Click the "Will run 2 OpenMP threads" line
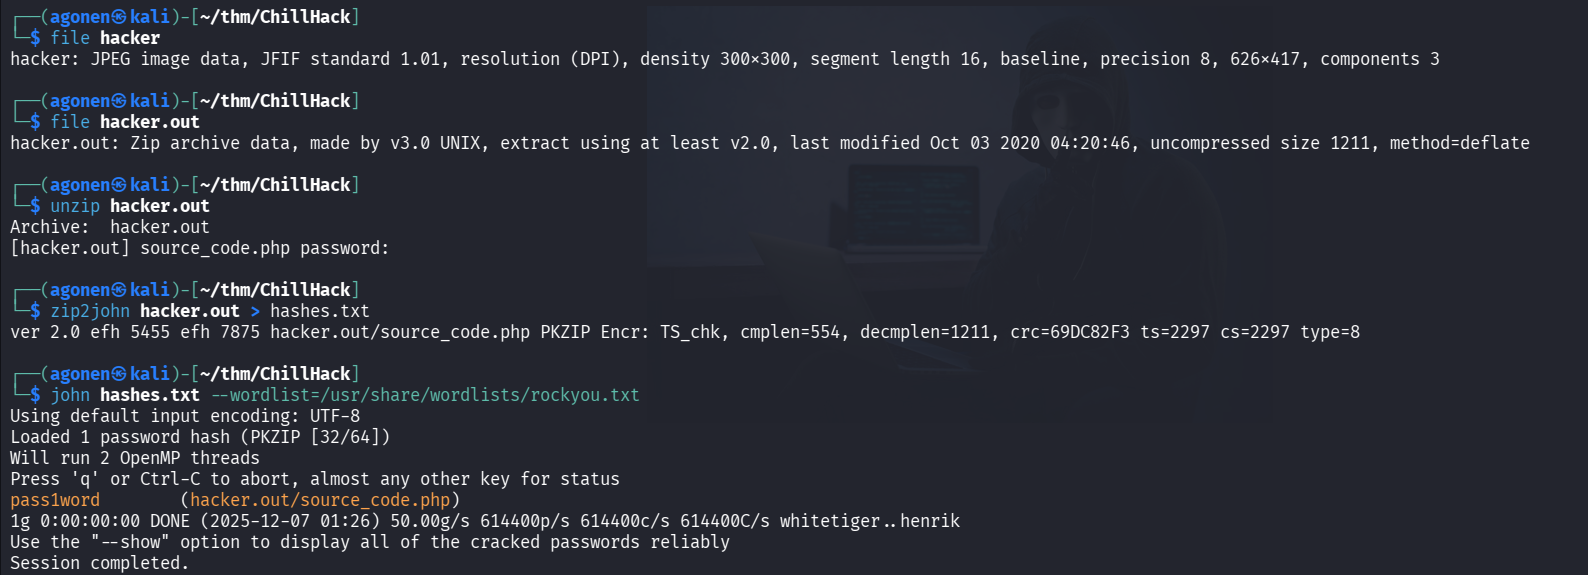 135,458
